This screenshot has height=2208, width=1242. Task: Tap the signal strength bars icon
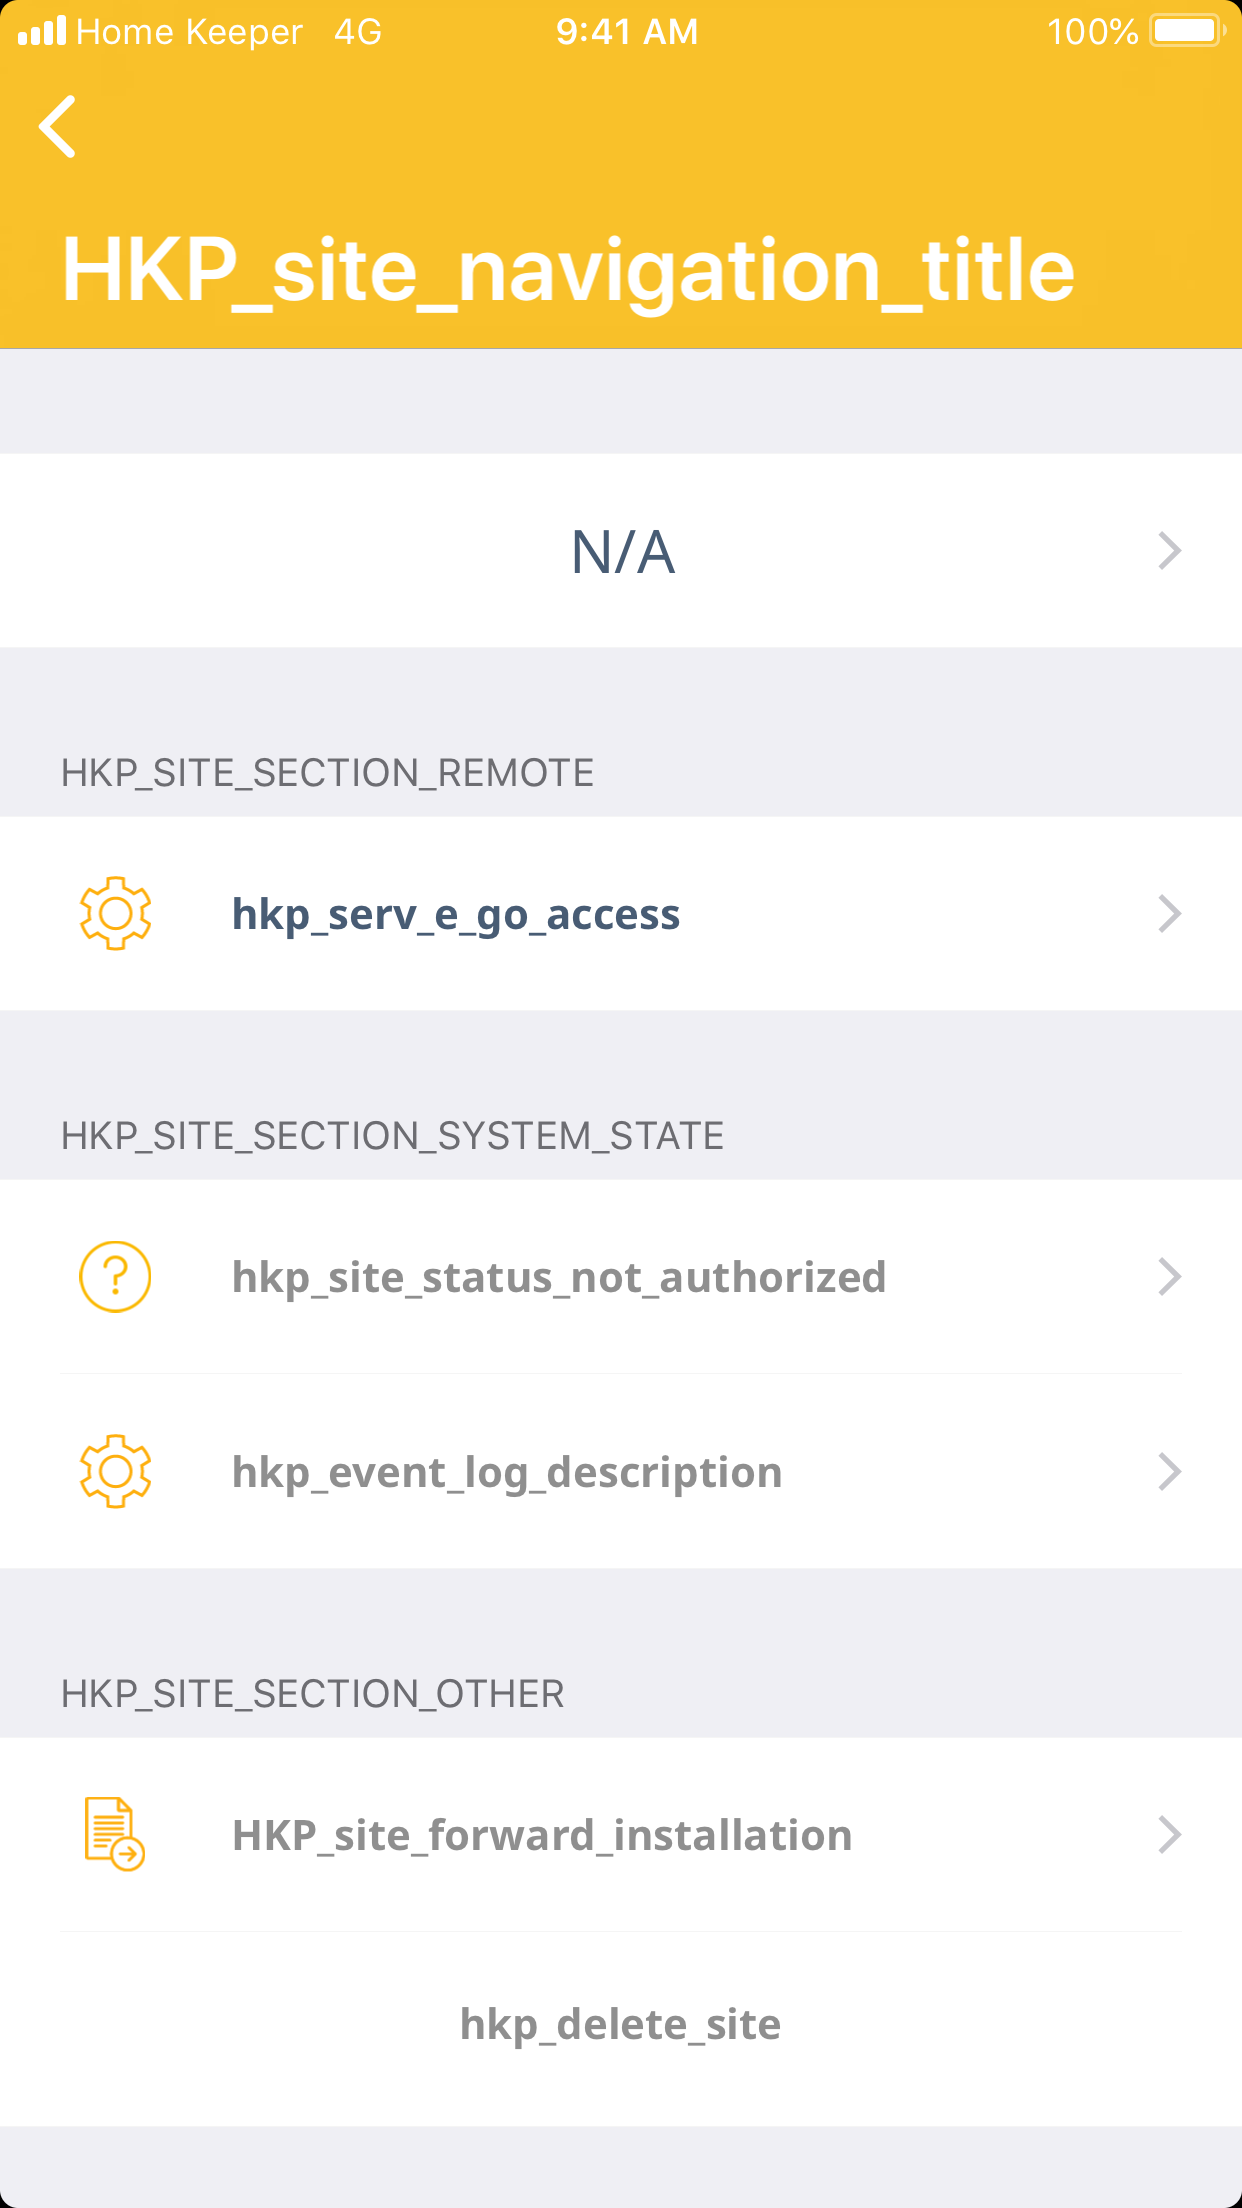click(42, 31)
